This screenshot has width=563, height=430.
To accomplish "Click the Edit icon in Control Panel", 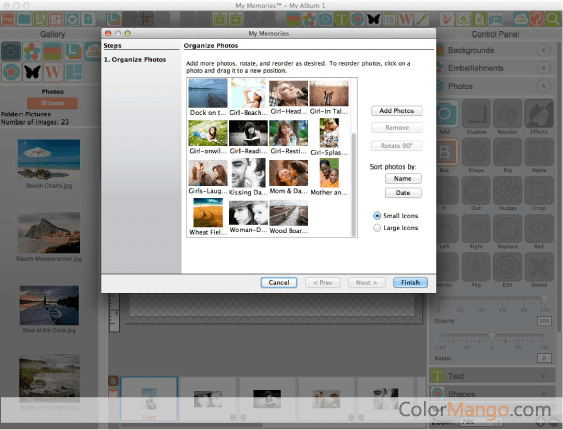I will (x=507, y=267).
